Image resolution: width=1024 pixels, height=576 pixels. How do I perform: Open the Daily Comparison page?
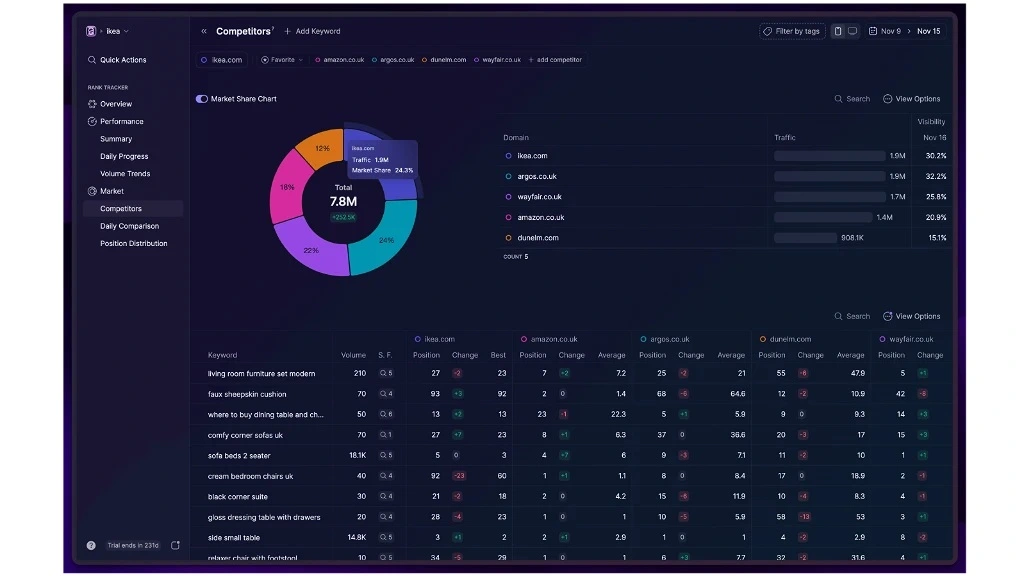pos(129,226)
